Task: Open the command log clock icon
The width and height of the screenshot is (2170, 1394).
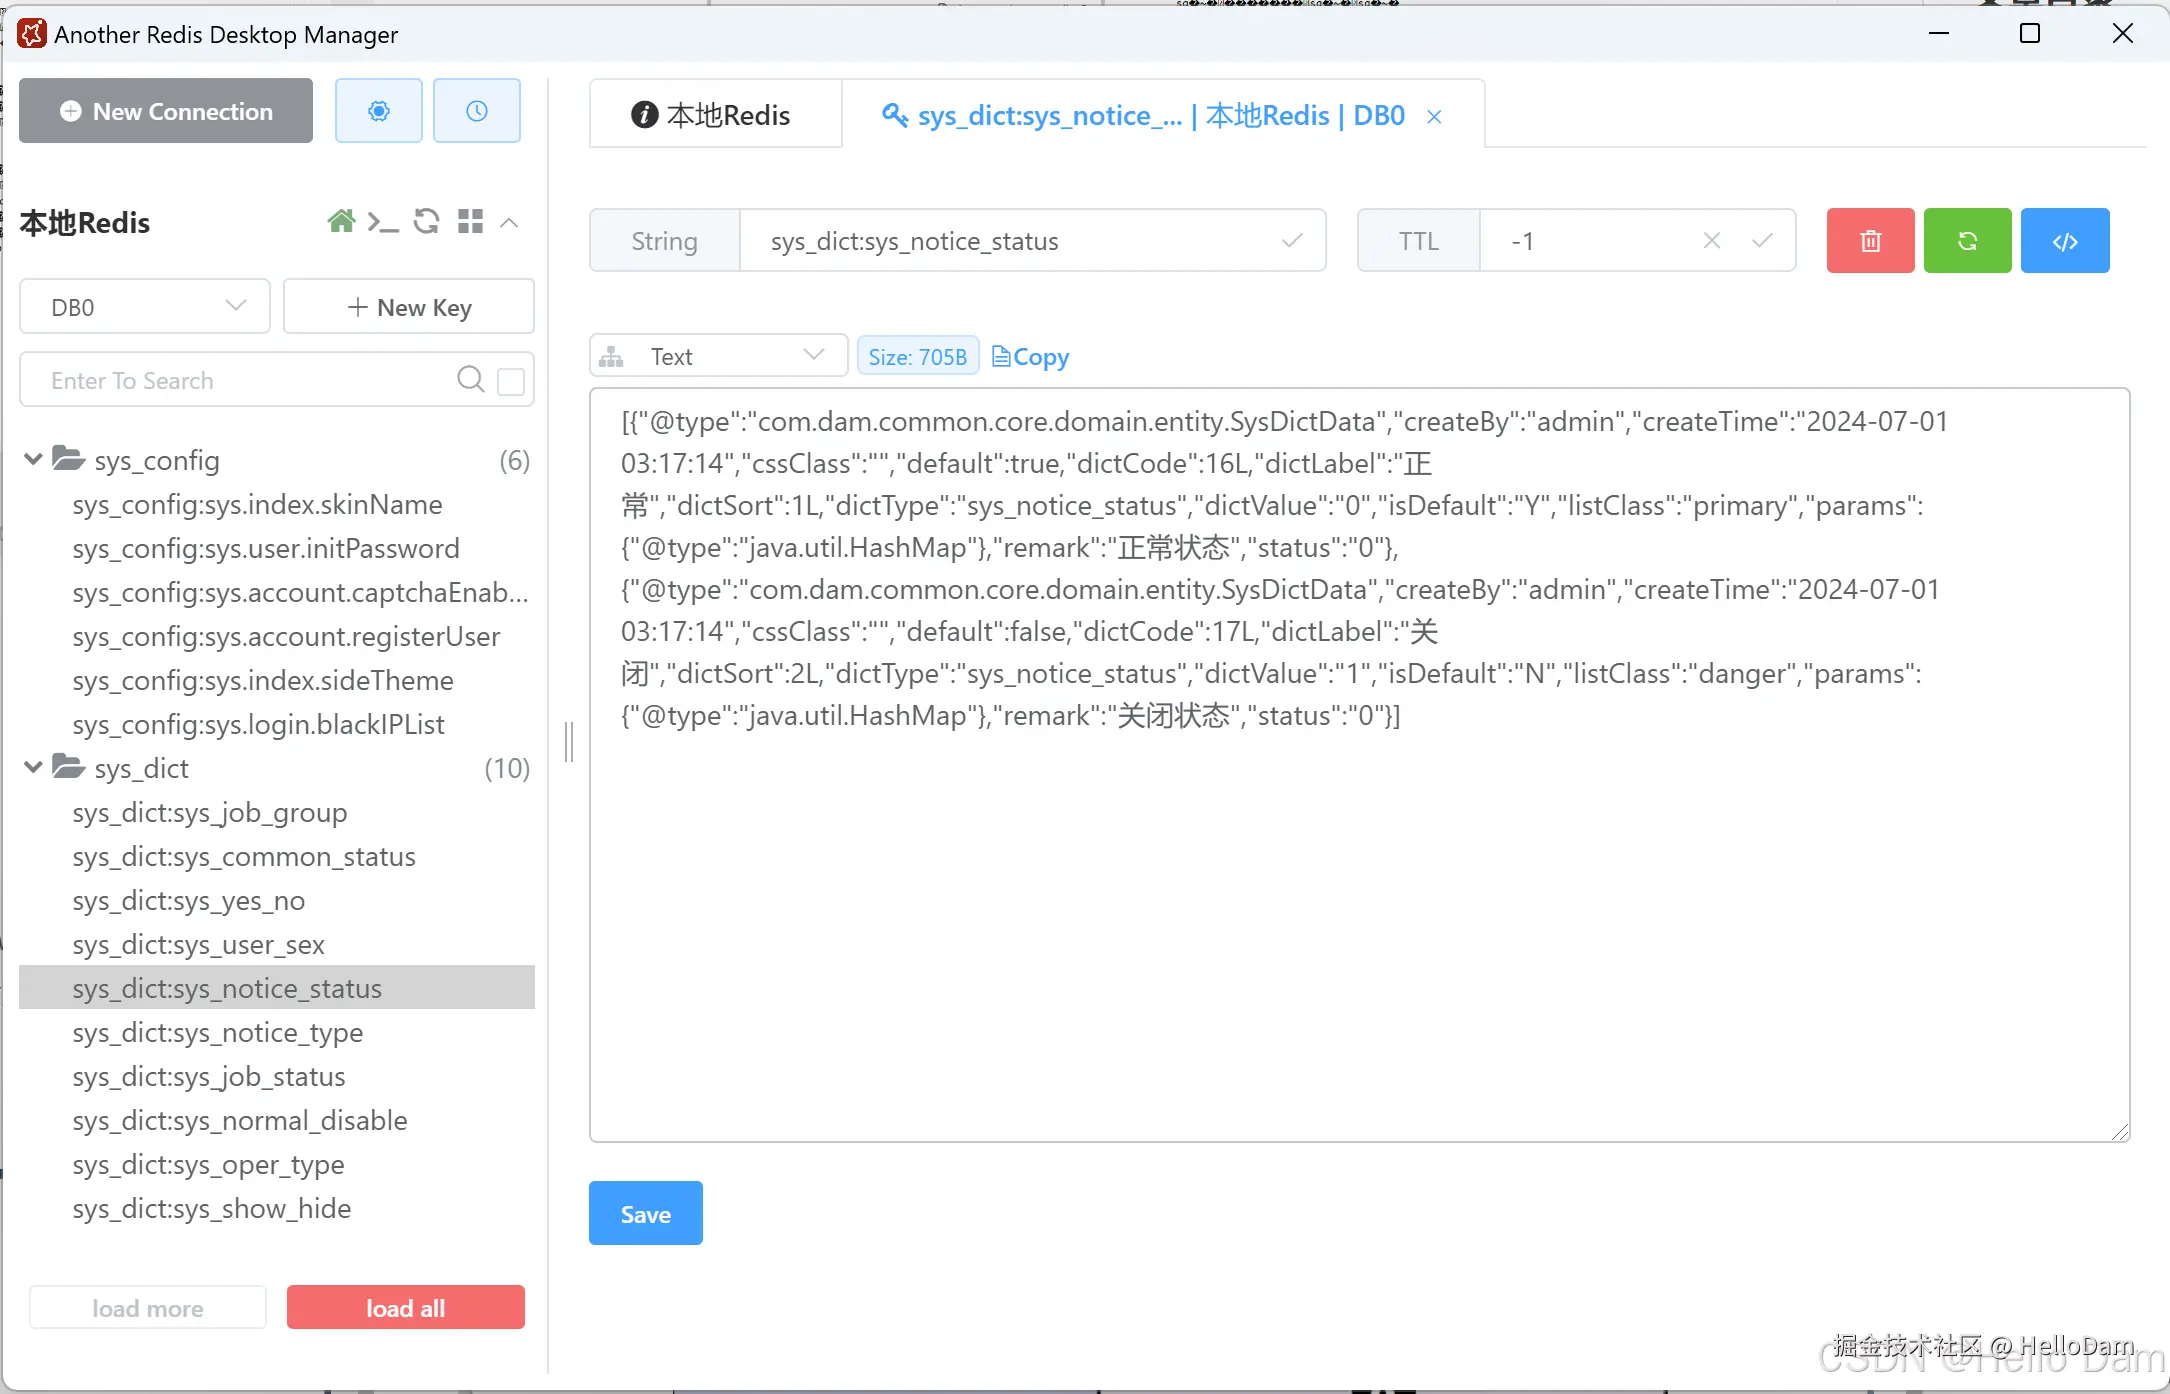Action: pyautogui.click(x=477, y=111)
